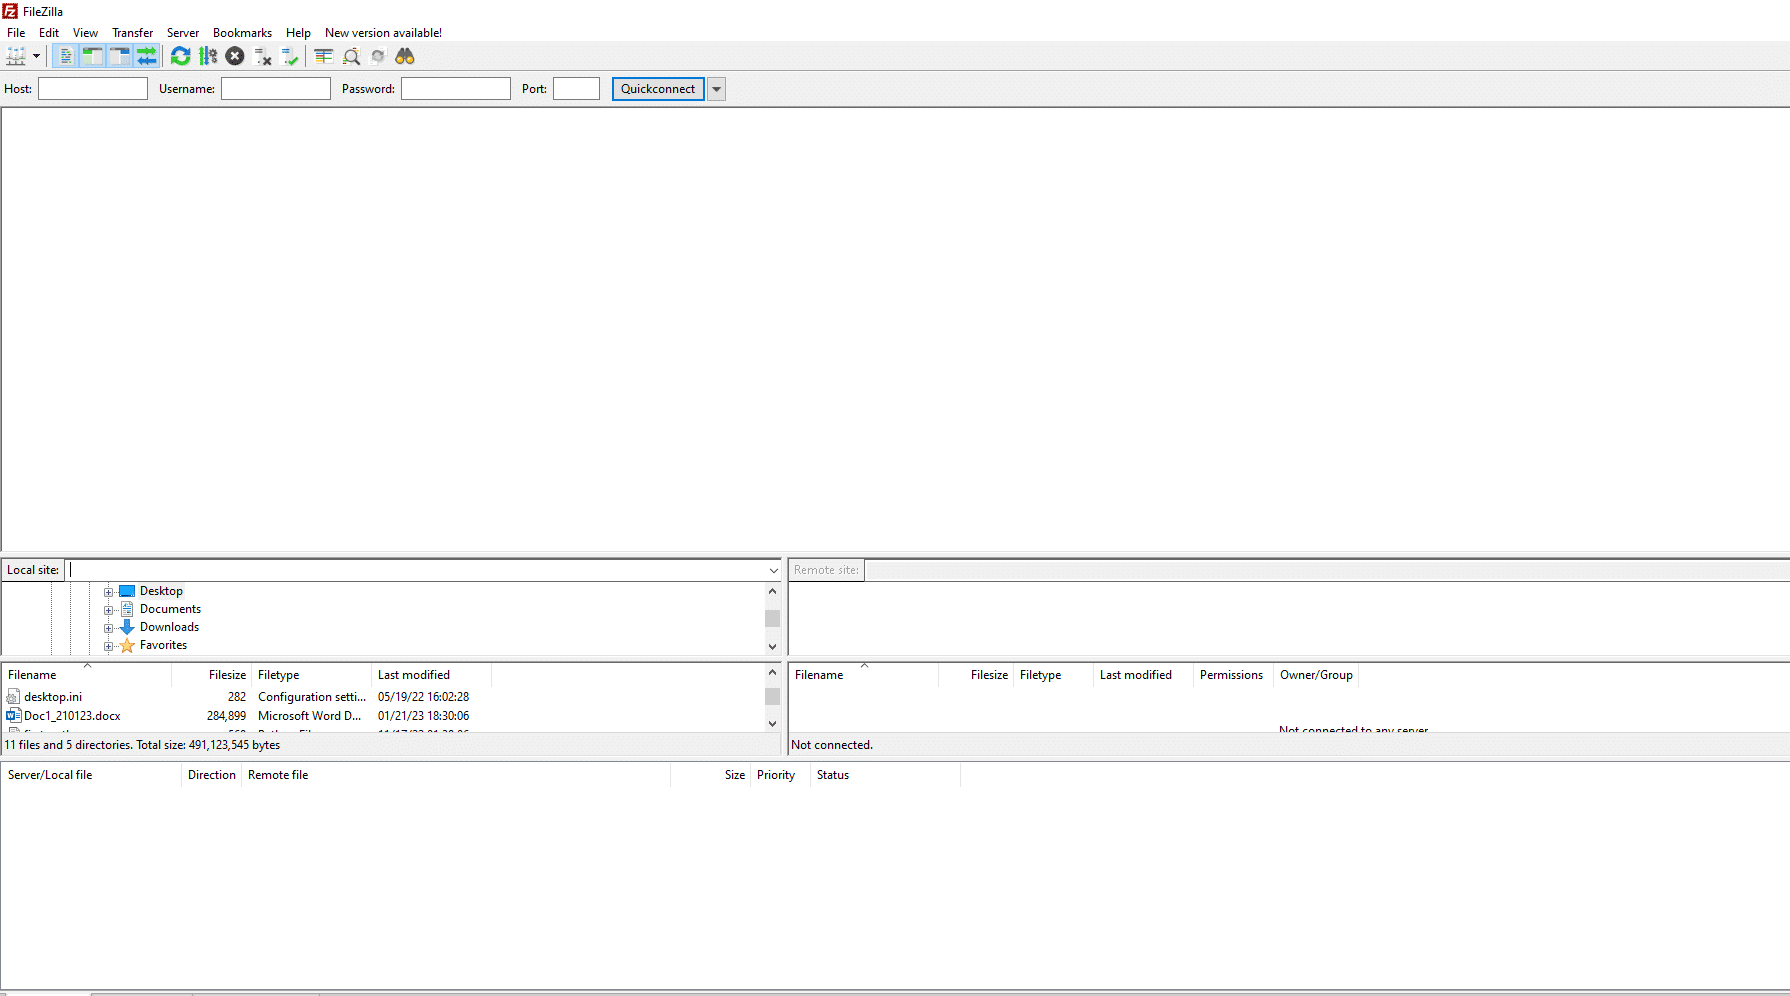The width and height of the screenshot is (1790, 996).
Task: Cancel the current operation
Action: (235, 56)
